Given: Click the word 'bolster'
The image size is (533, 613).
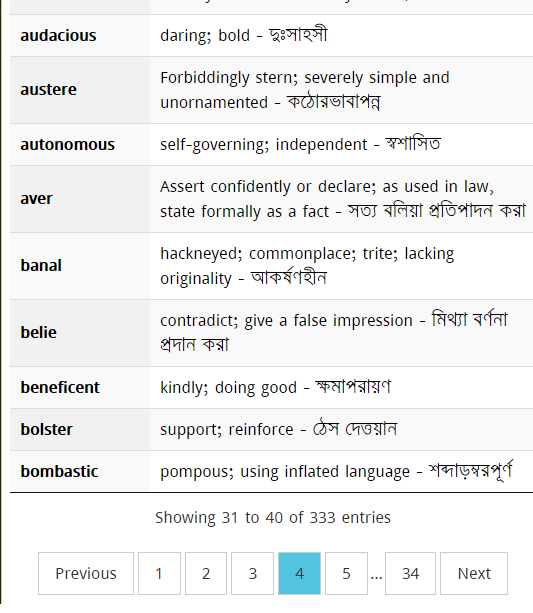Looking at the screenshot, I should pyautogui.click(x=46, y=429).
